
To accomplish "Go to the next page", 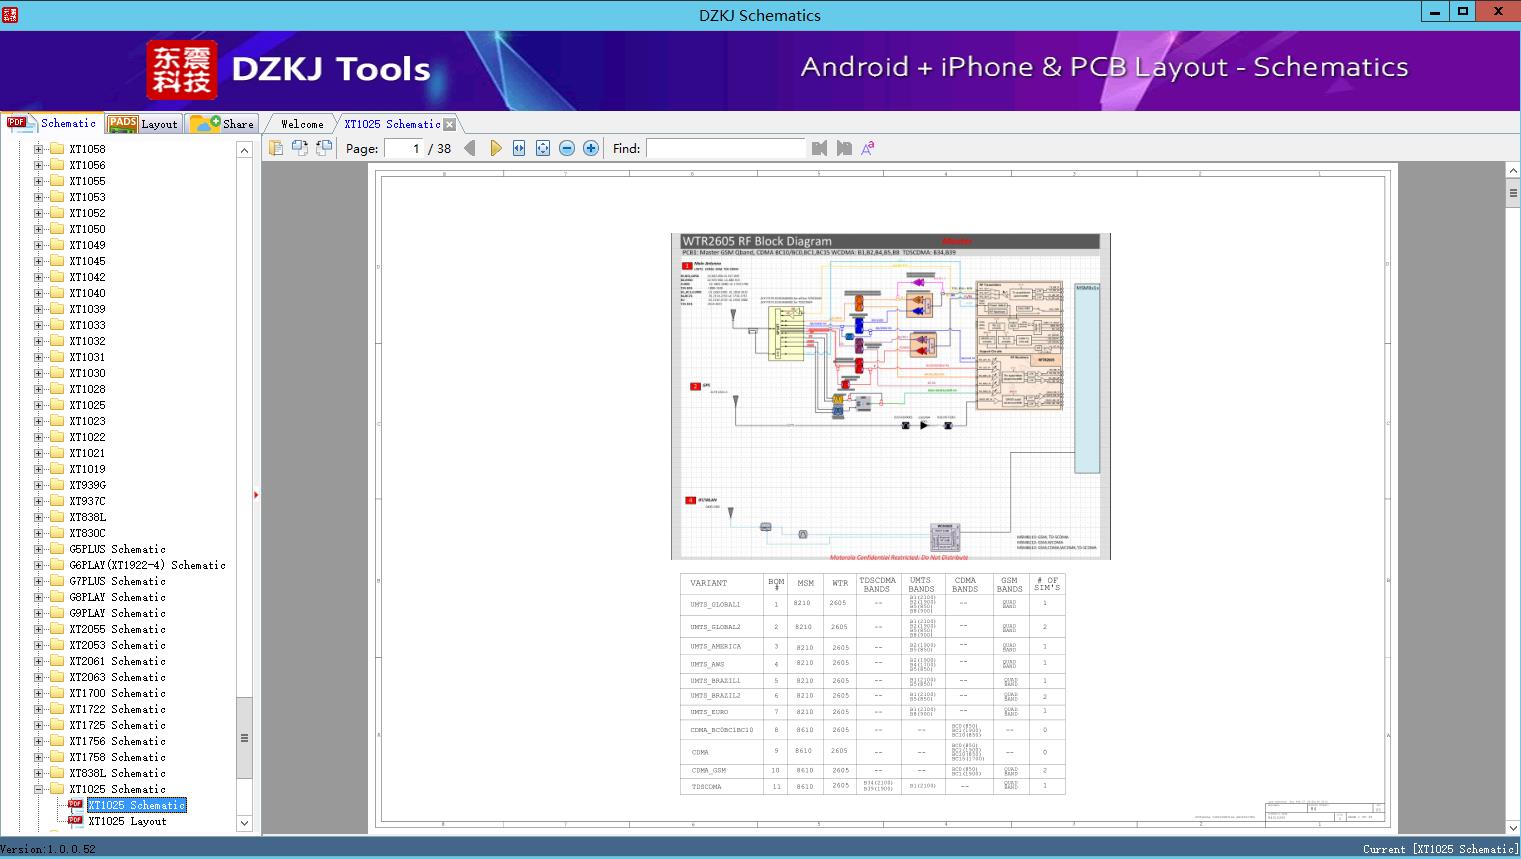I will 495,148.
